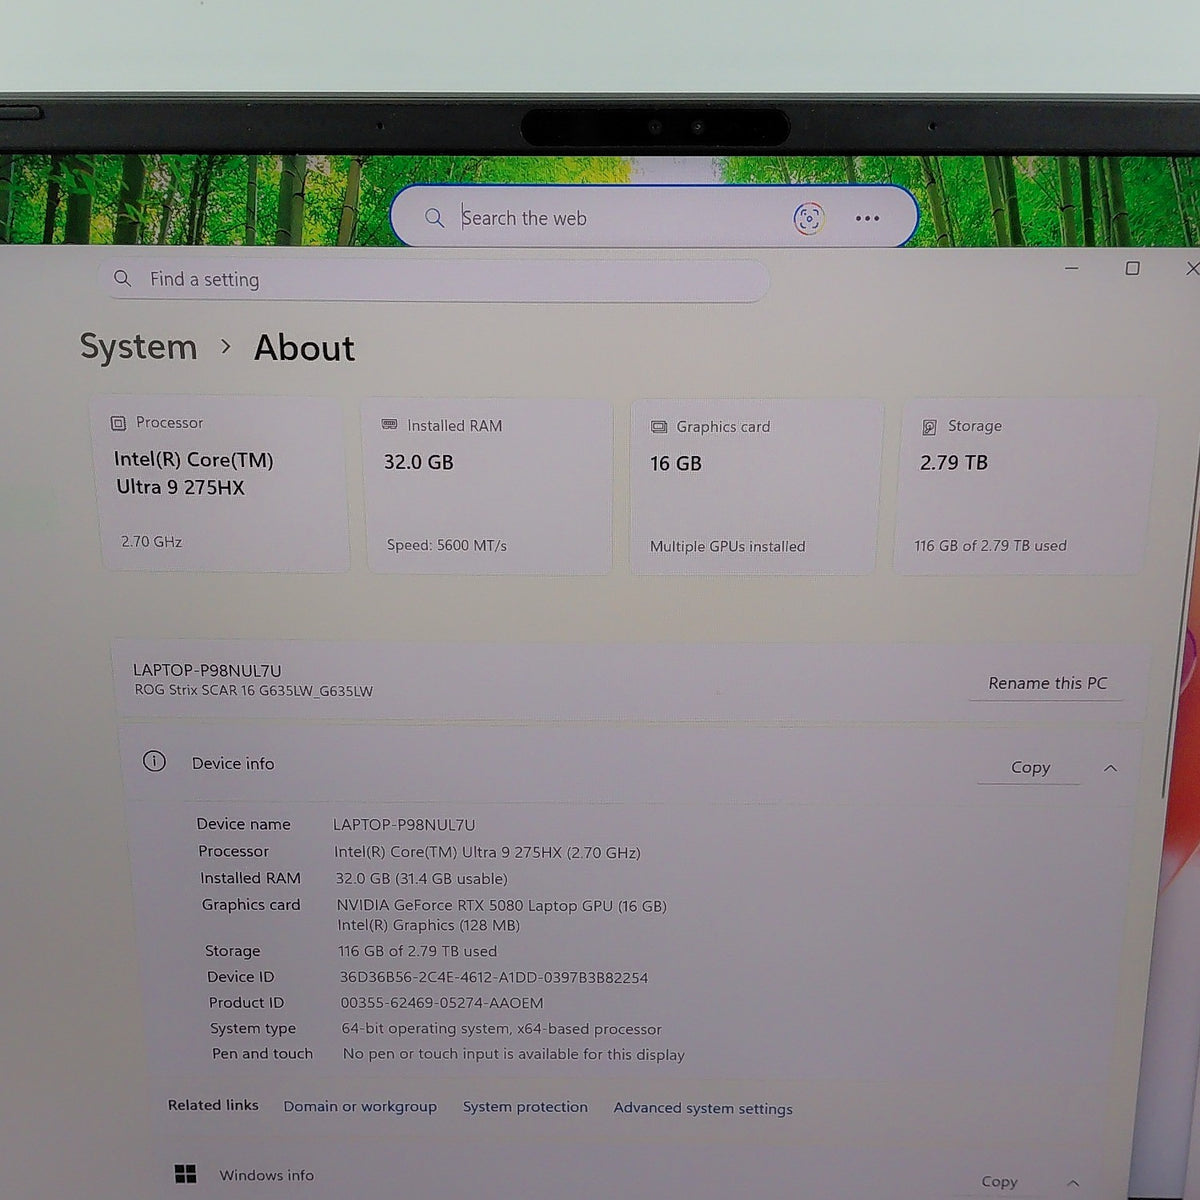Collapse the Device info section chevron
The height and width of the screenshot is (1200, 1200).
tap(1110, 768)
